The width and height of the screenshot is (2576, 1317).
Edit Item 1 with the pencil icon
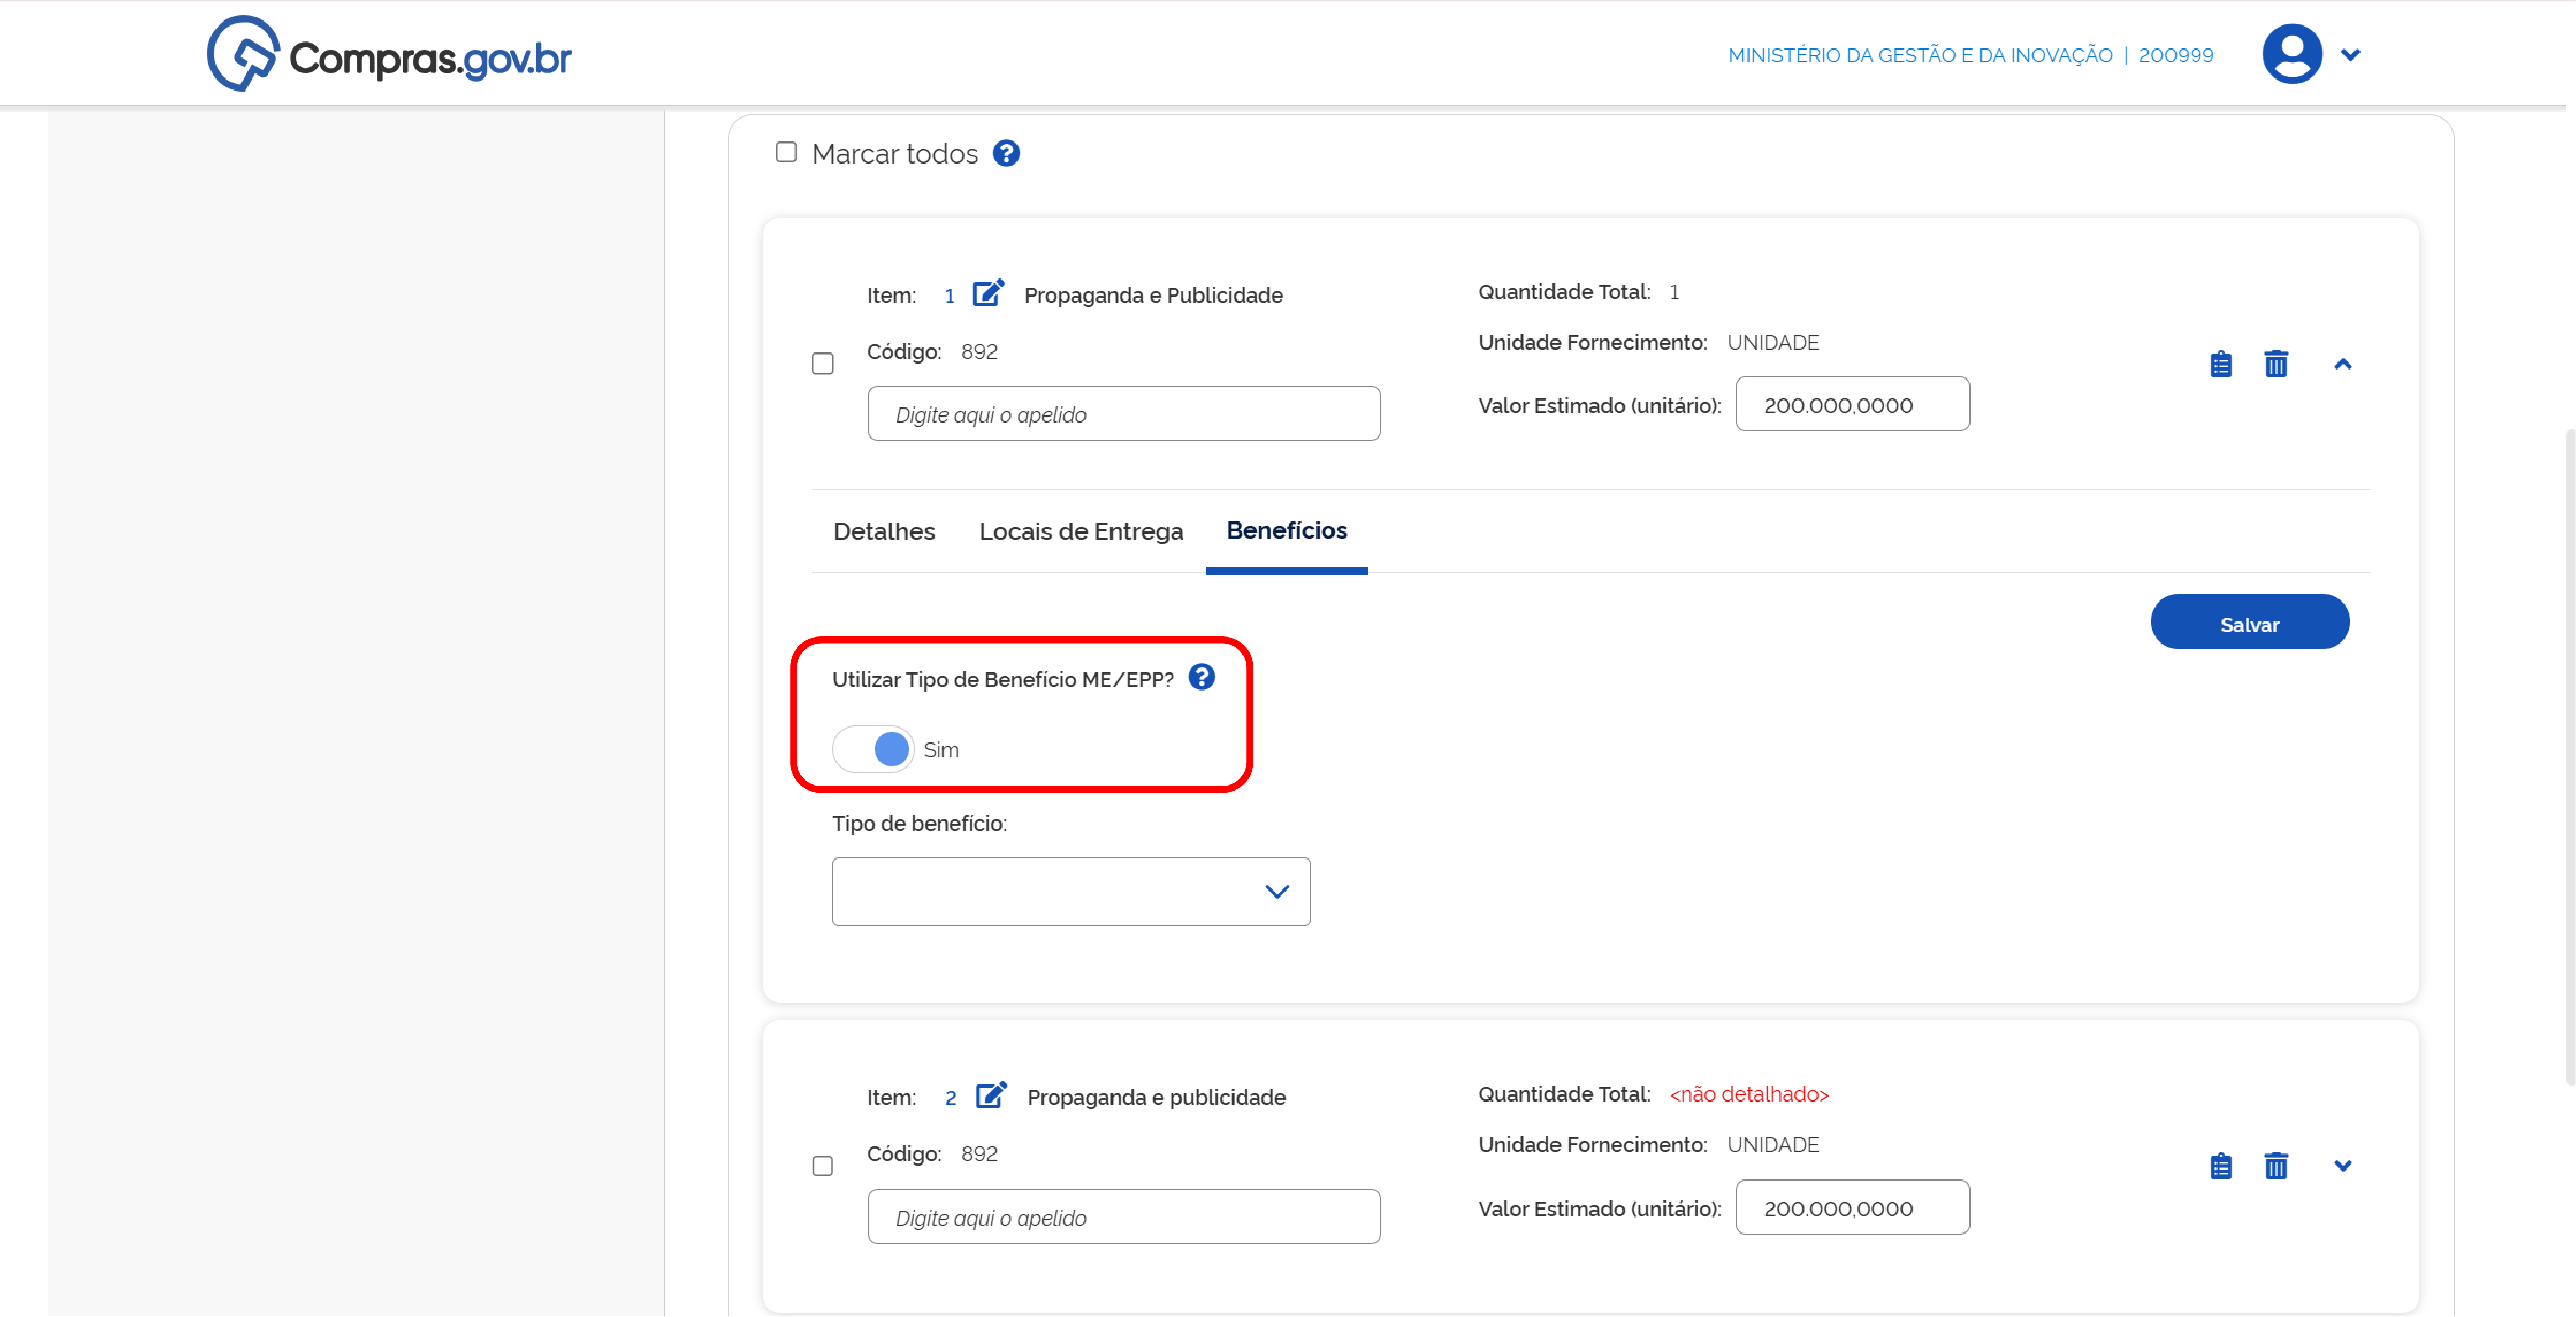pyautogui.click(x=988, y=293)
